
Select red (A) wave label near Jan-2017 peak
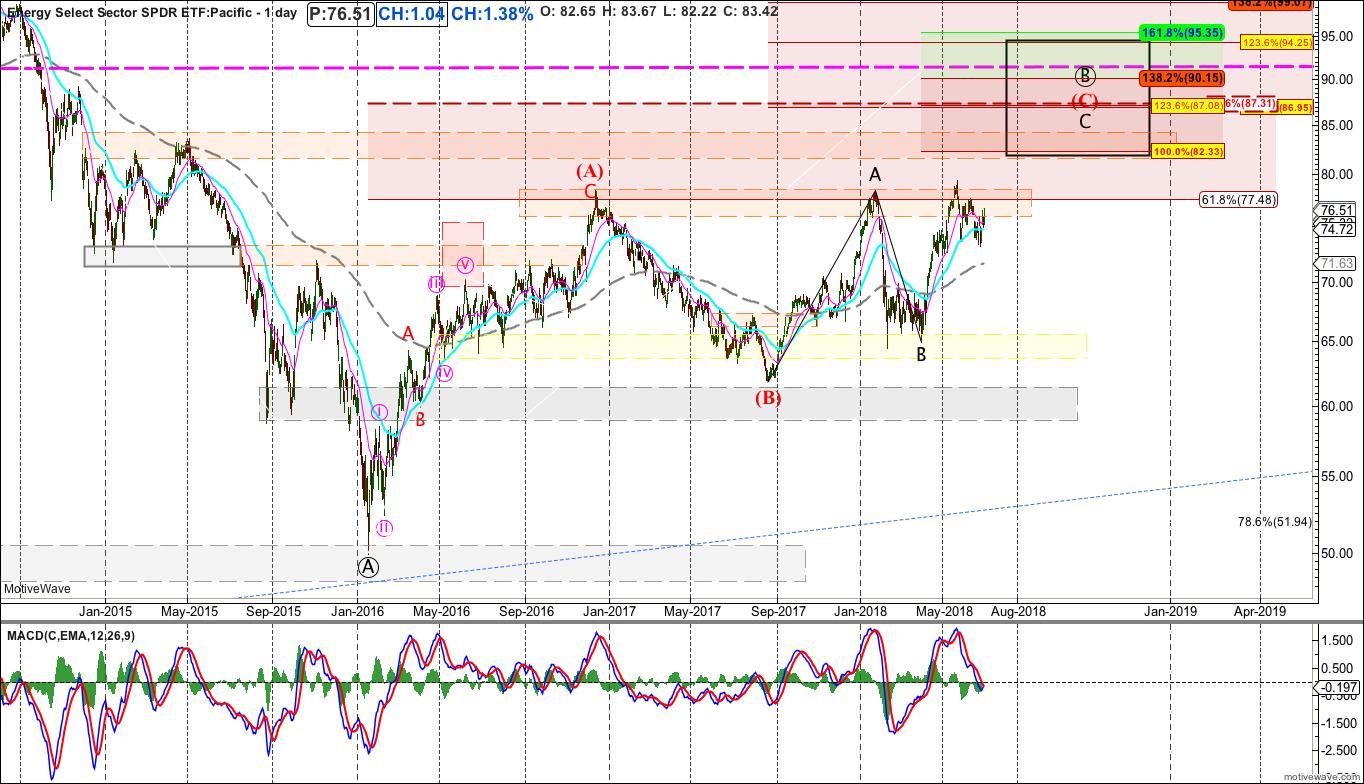click(x=590, y=171)
